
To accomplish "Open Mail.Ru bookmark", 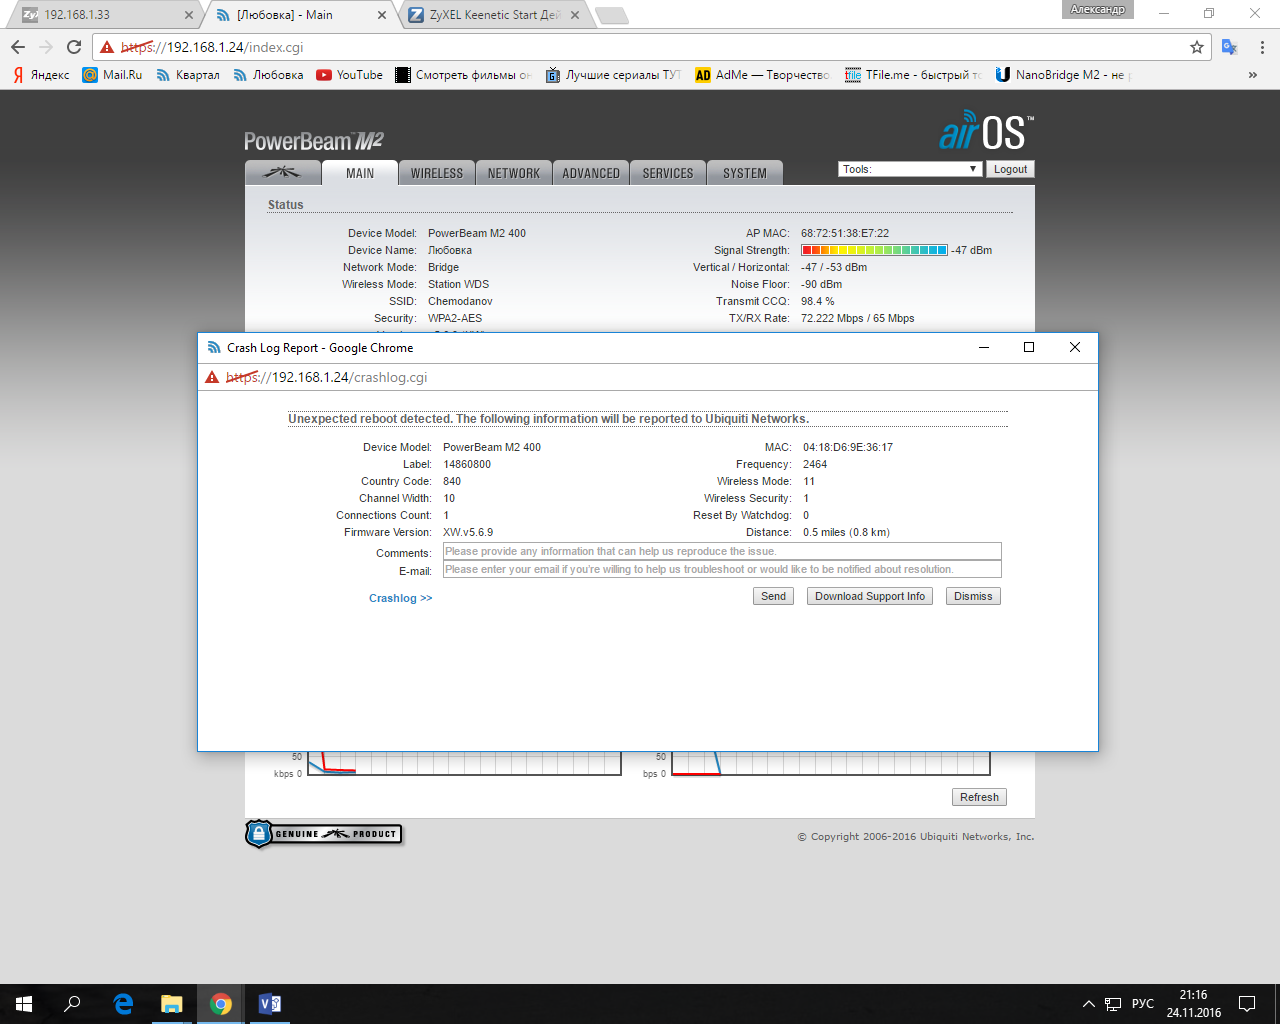I will (112, 75).
